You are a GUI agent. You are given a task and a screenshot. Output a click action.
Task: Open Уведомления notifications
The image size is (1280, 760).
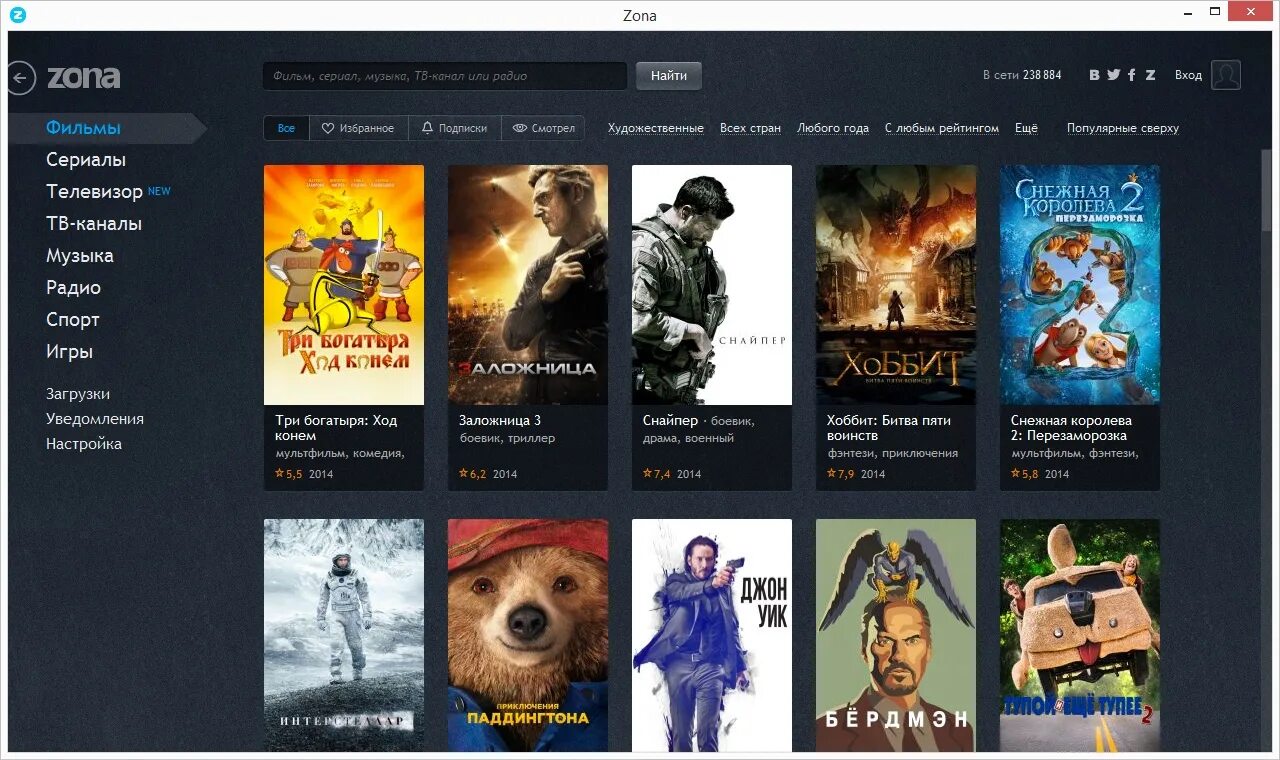pyautogui.click(x=95, y=419)
